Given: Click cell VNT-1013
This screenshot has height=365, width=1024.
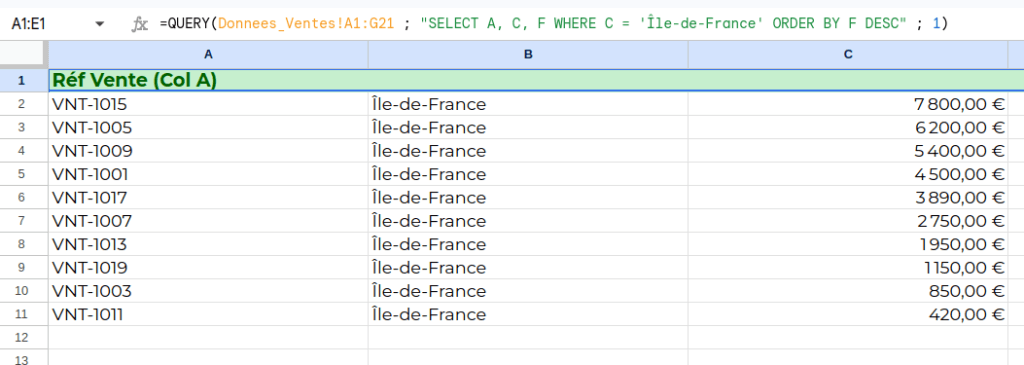Looking at the screenshot, I should click(208, 244).
